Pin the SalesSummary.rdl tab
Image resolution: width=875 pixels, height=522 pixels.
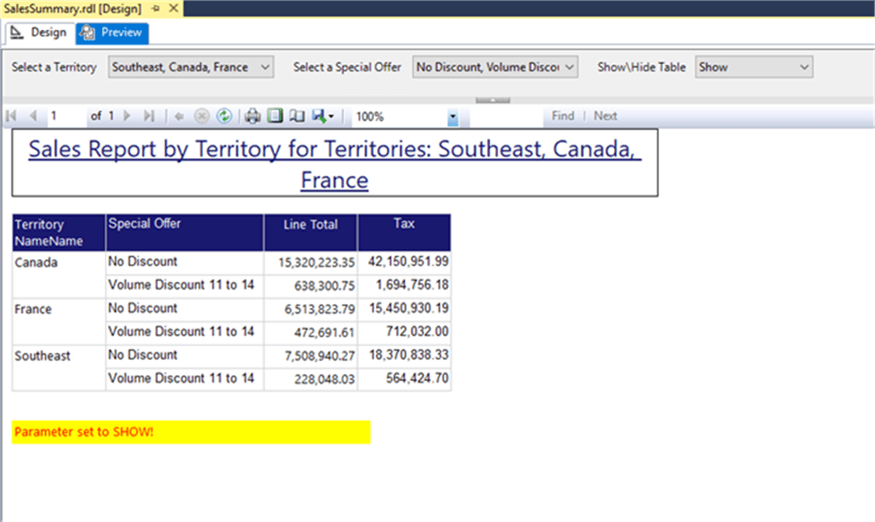[x=156, y=8]
